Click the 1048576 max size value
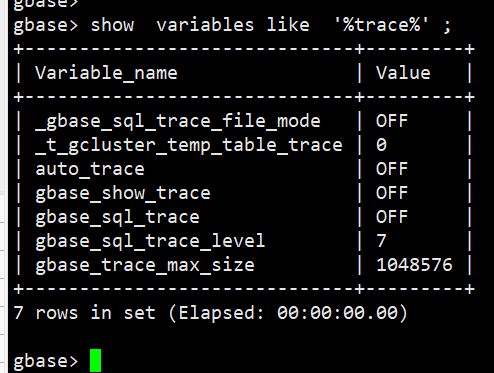This screenshot has height=373, width=494. pos(414,265)
